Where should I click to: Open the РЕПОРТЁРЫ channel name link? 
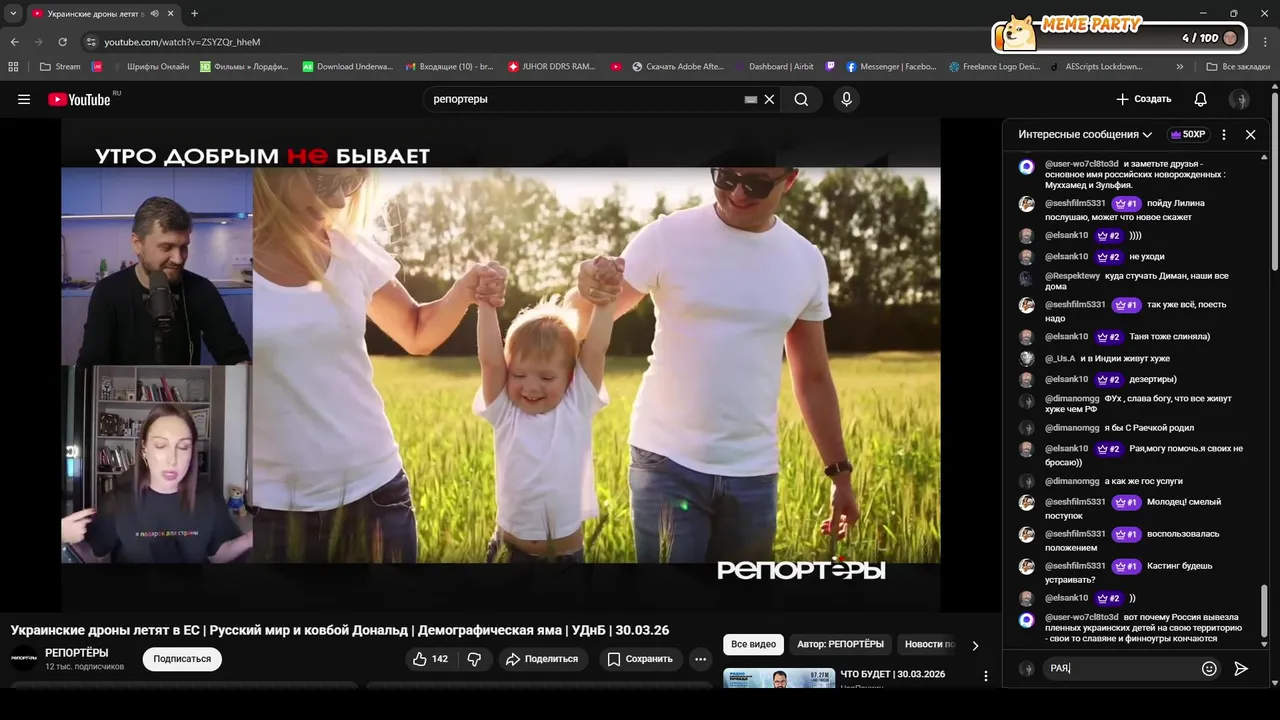point(77,653)
